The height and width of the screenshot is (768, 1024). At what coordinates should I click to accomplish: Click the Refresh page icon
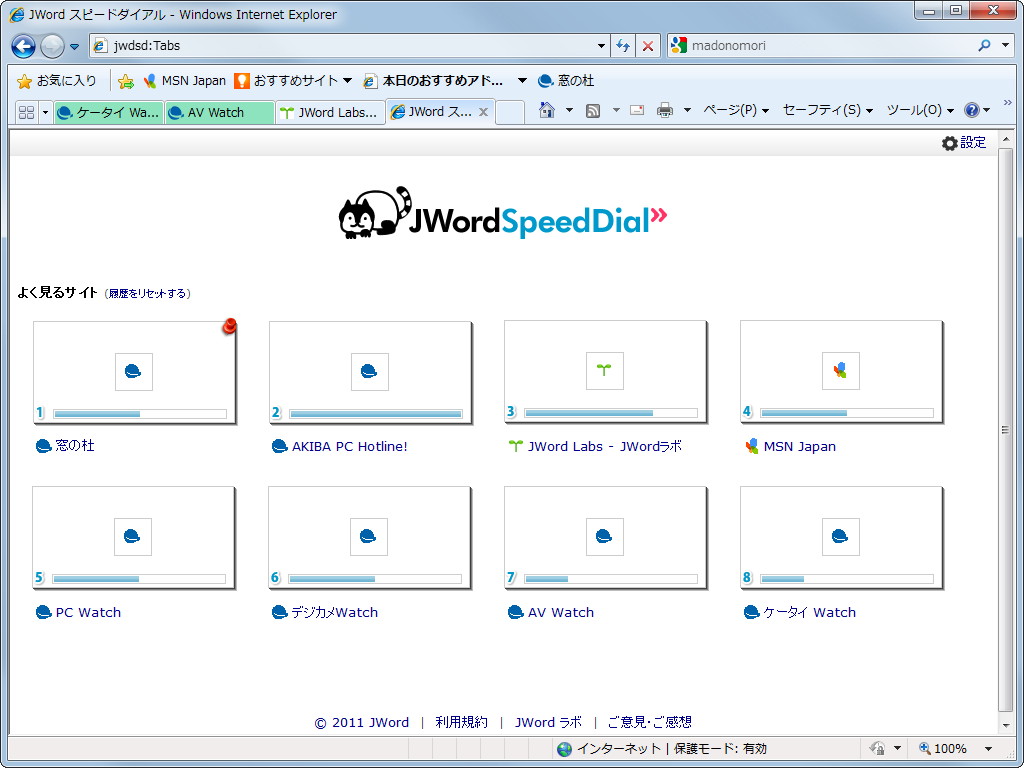point(623,46)
